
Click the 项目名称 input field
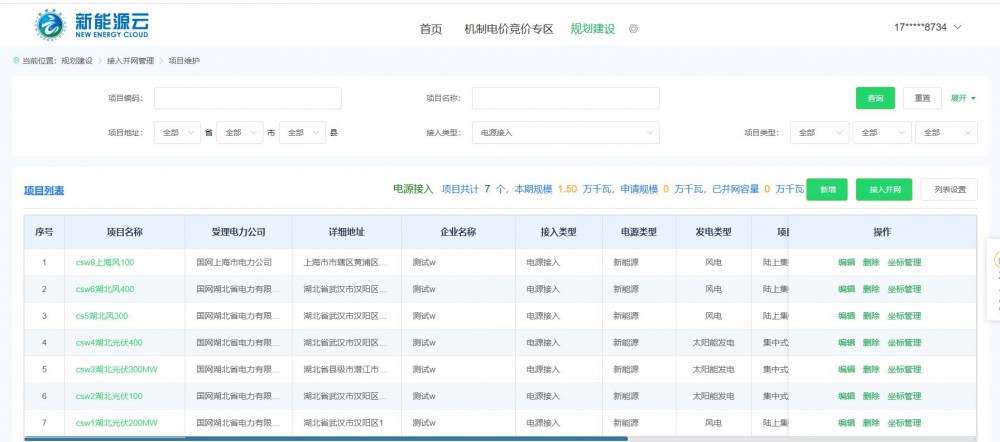click(565, 98)
